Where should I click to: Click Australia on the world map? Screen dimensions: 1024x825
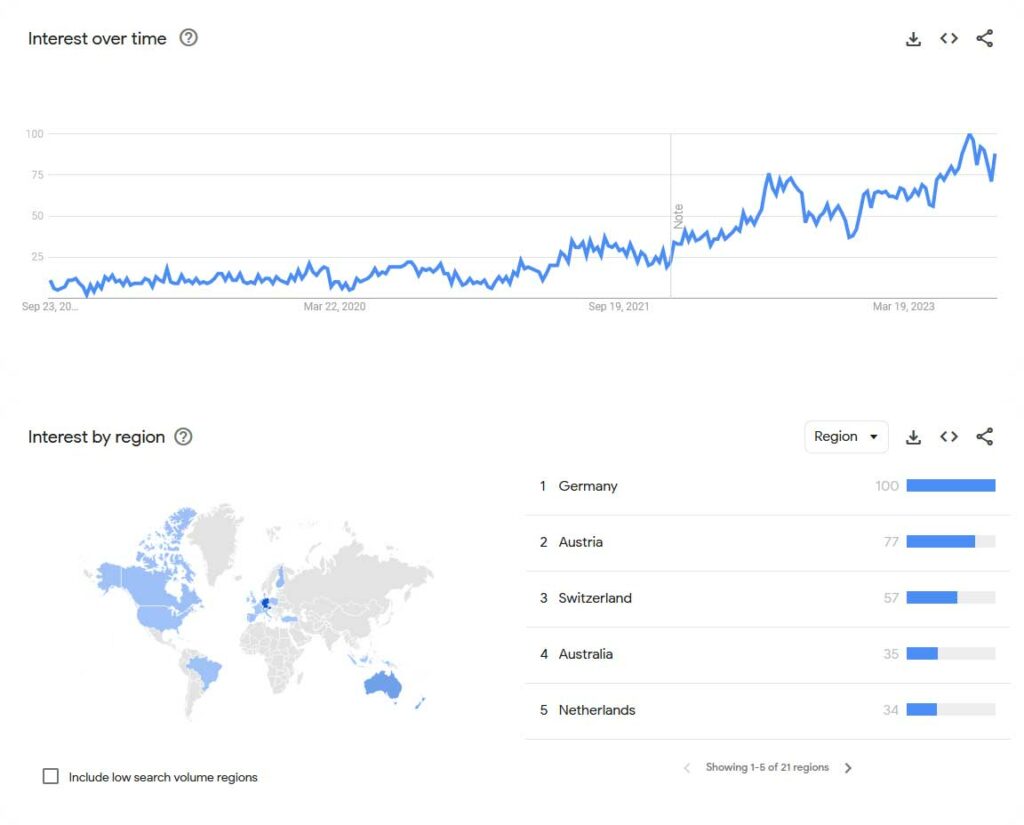(383, 685)
